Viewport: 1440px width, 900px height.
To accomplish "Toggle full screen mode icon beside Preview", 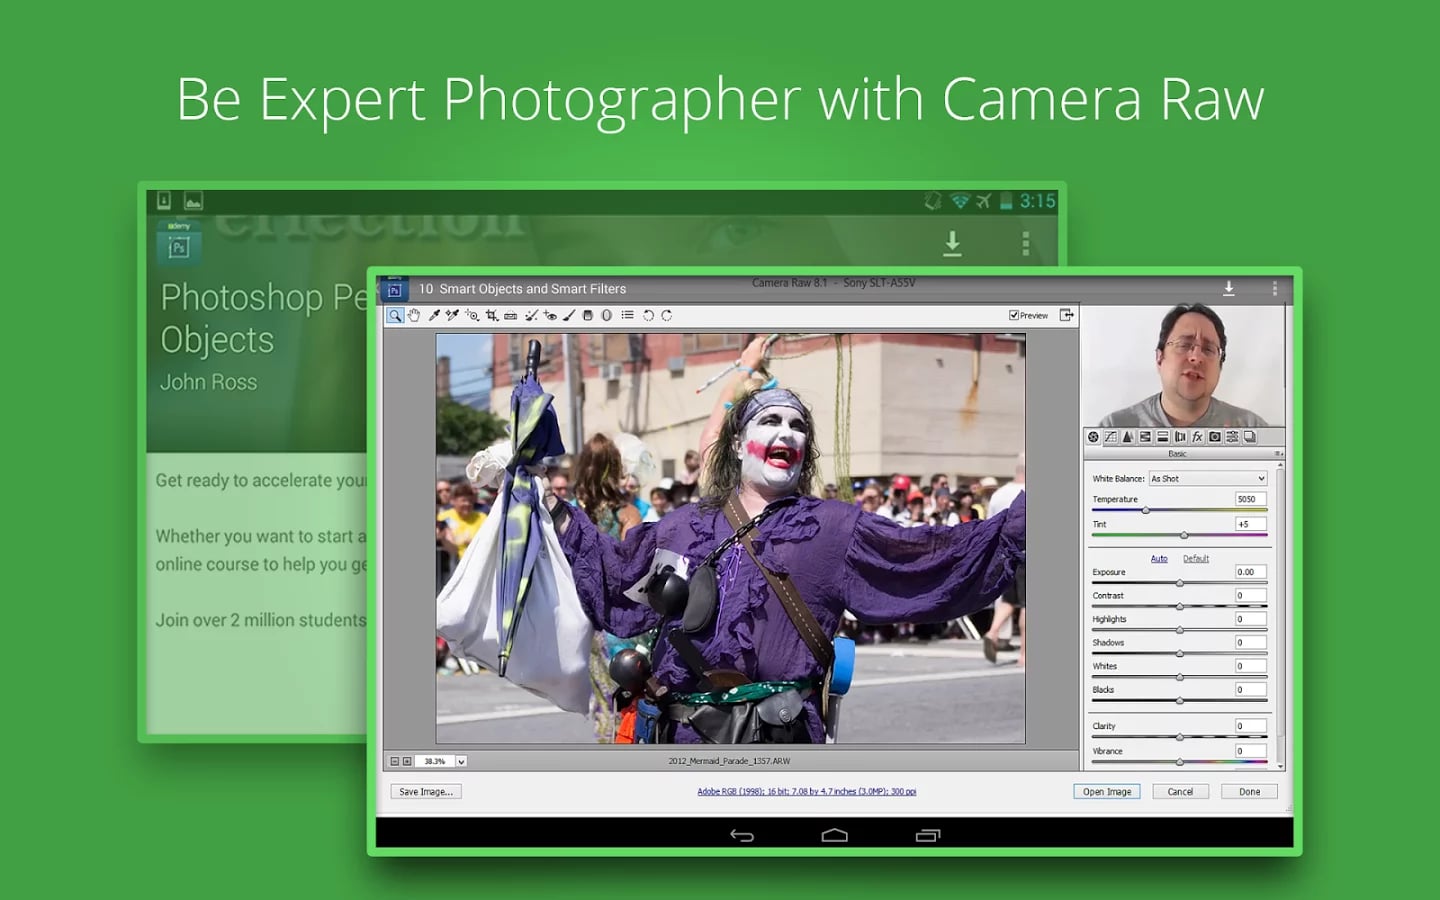I will point(1067,315).
